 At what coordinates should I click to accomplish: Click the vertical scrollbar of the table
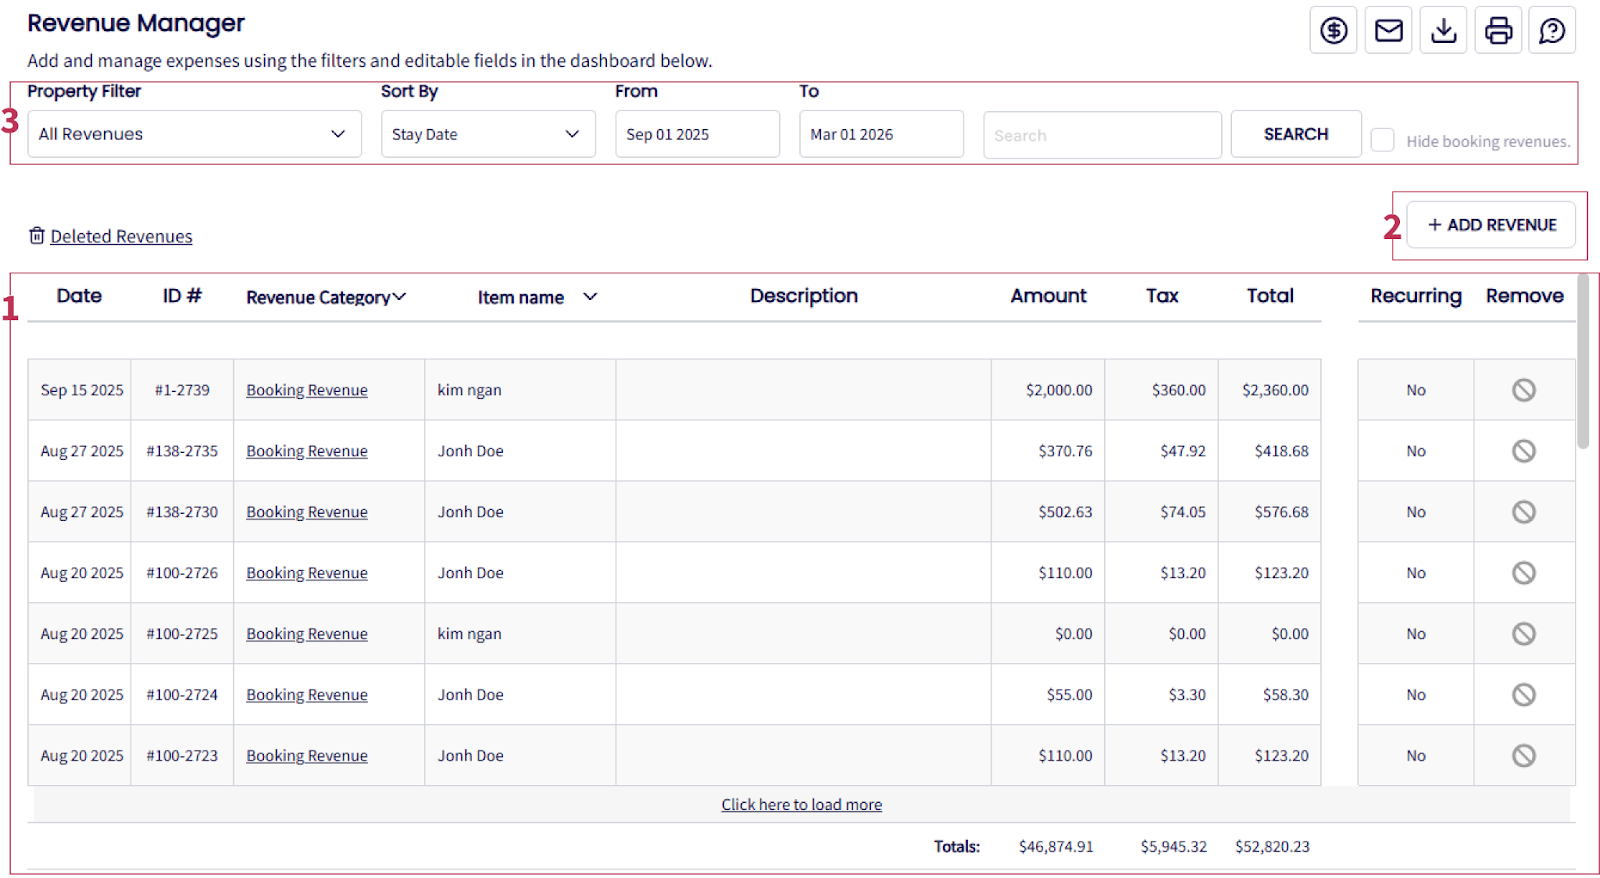[x=1582, y=362]
